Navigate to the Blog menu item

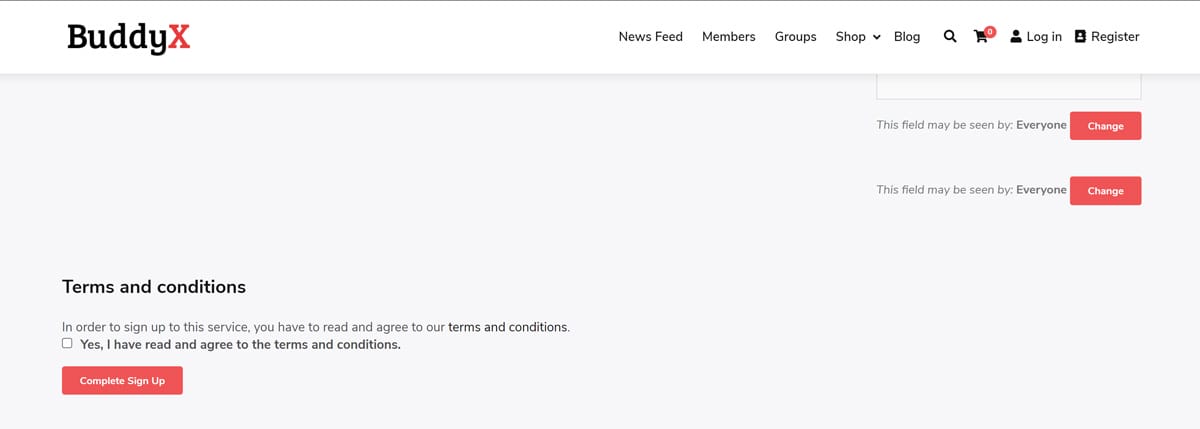[907, 37]
